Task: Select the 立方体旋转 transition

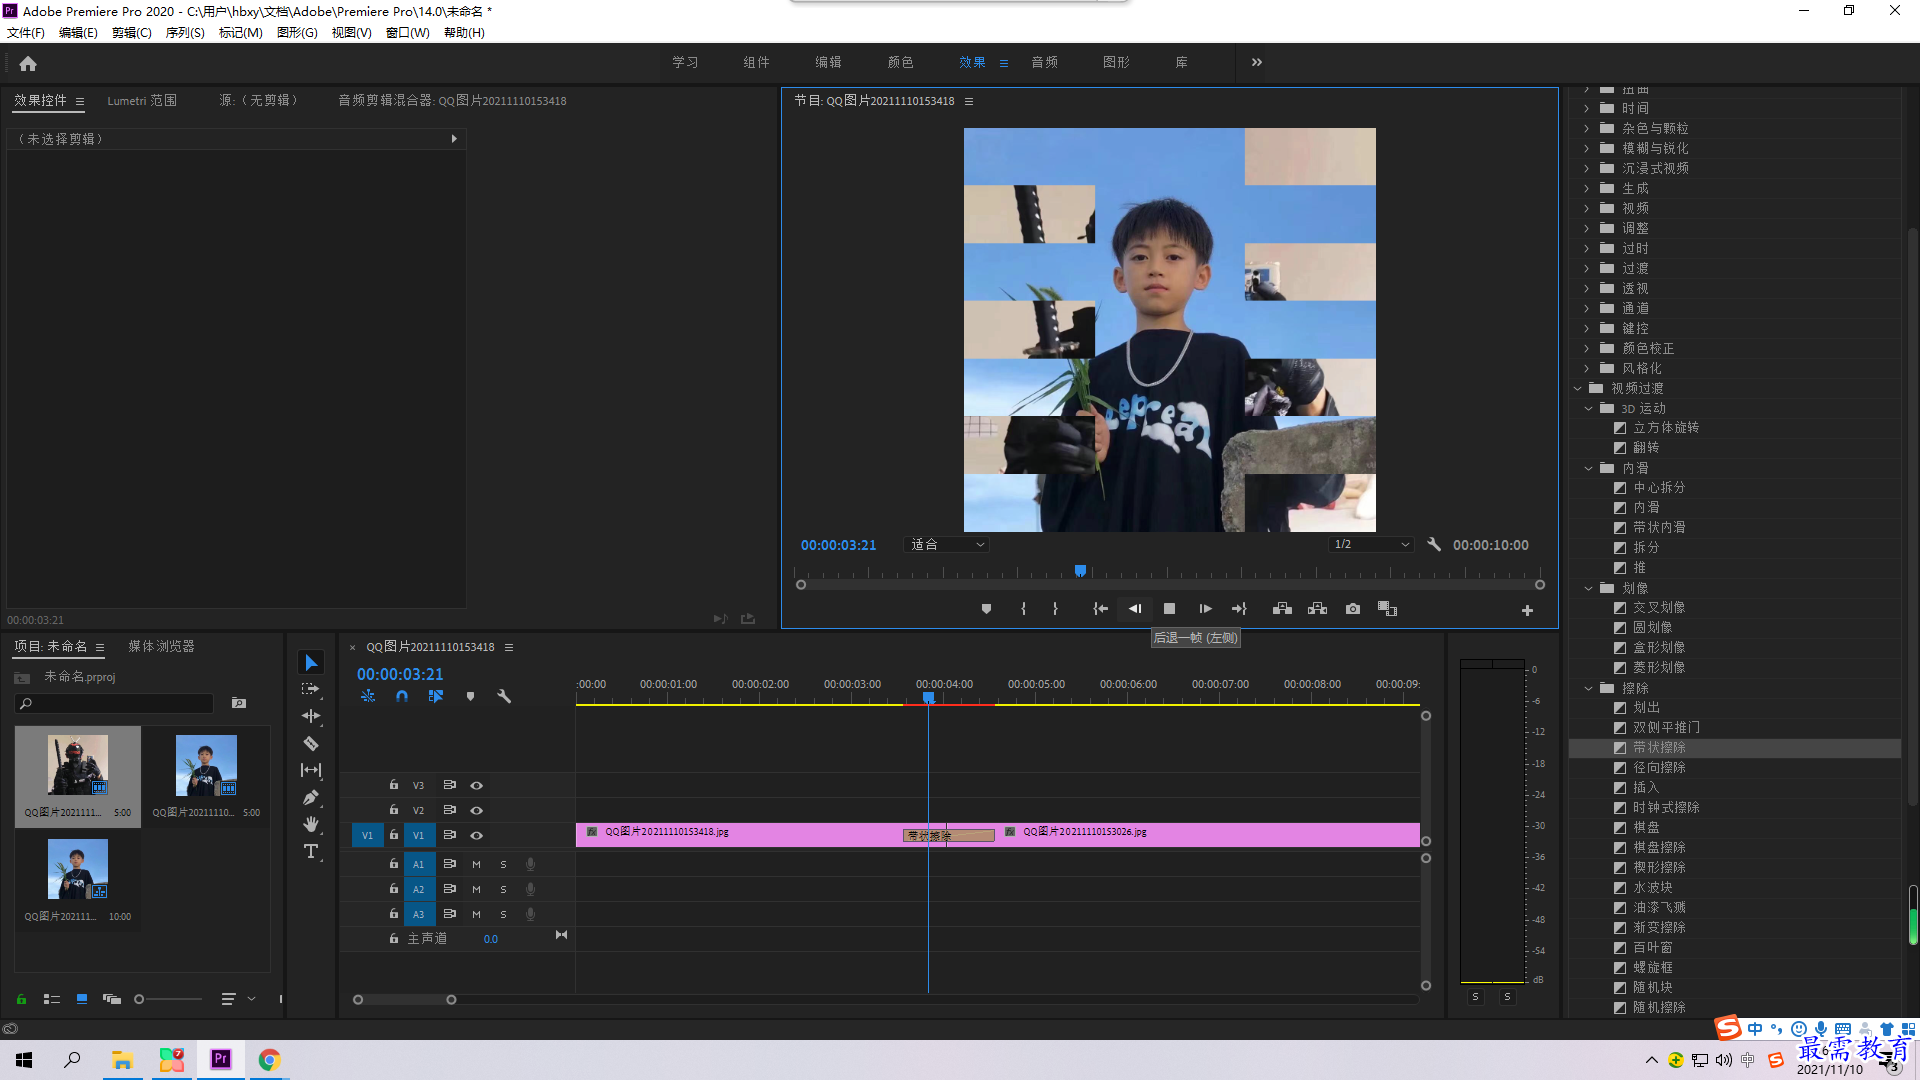Action: (1666, 428)
